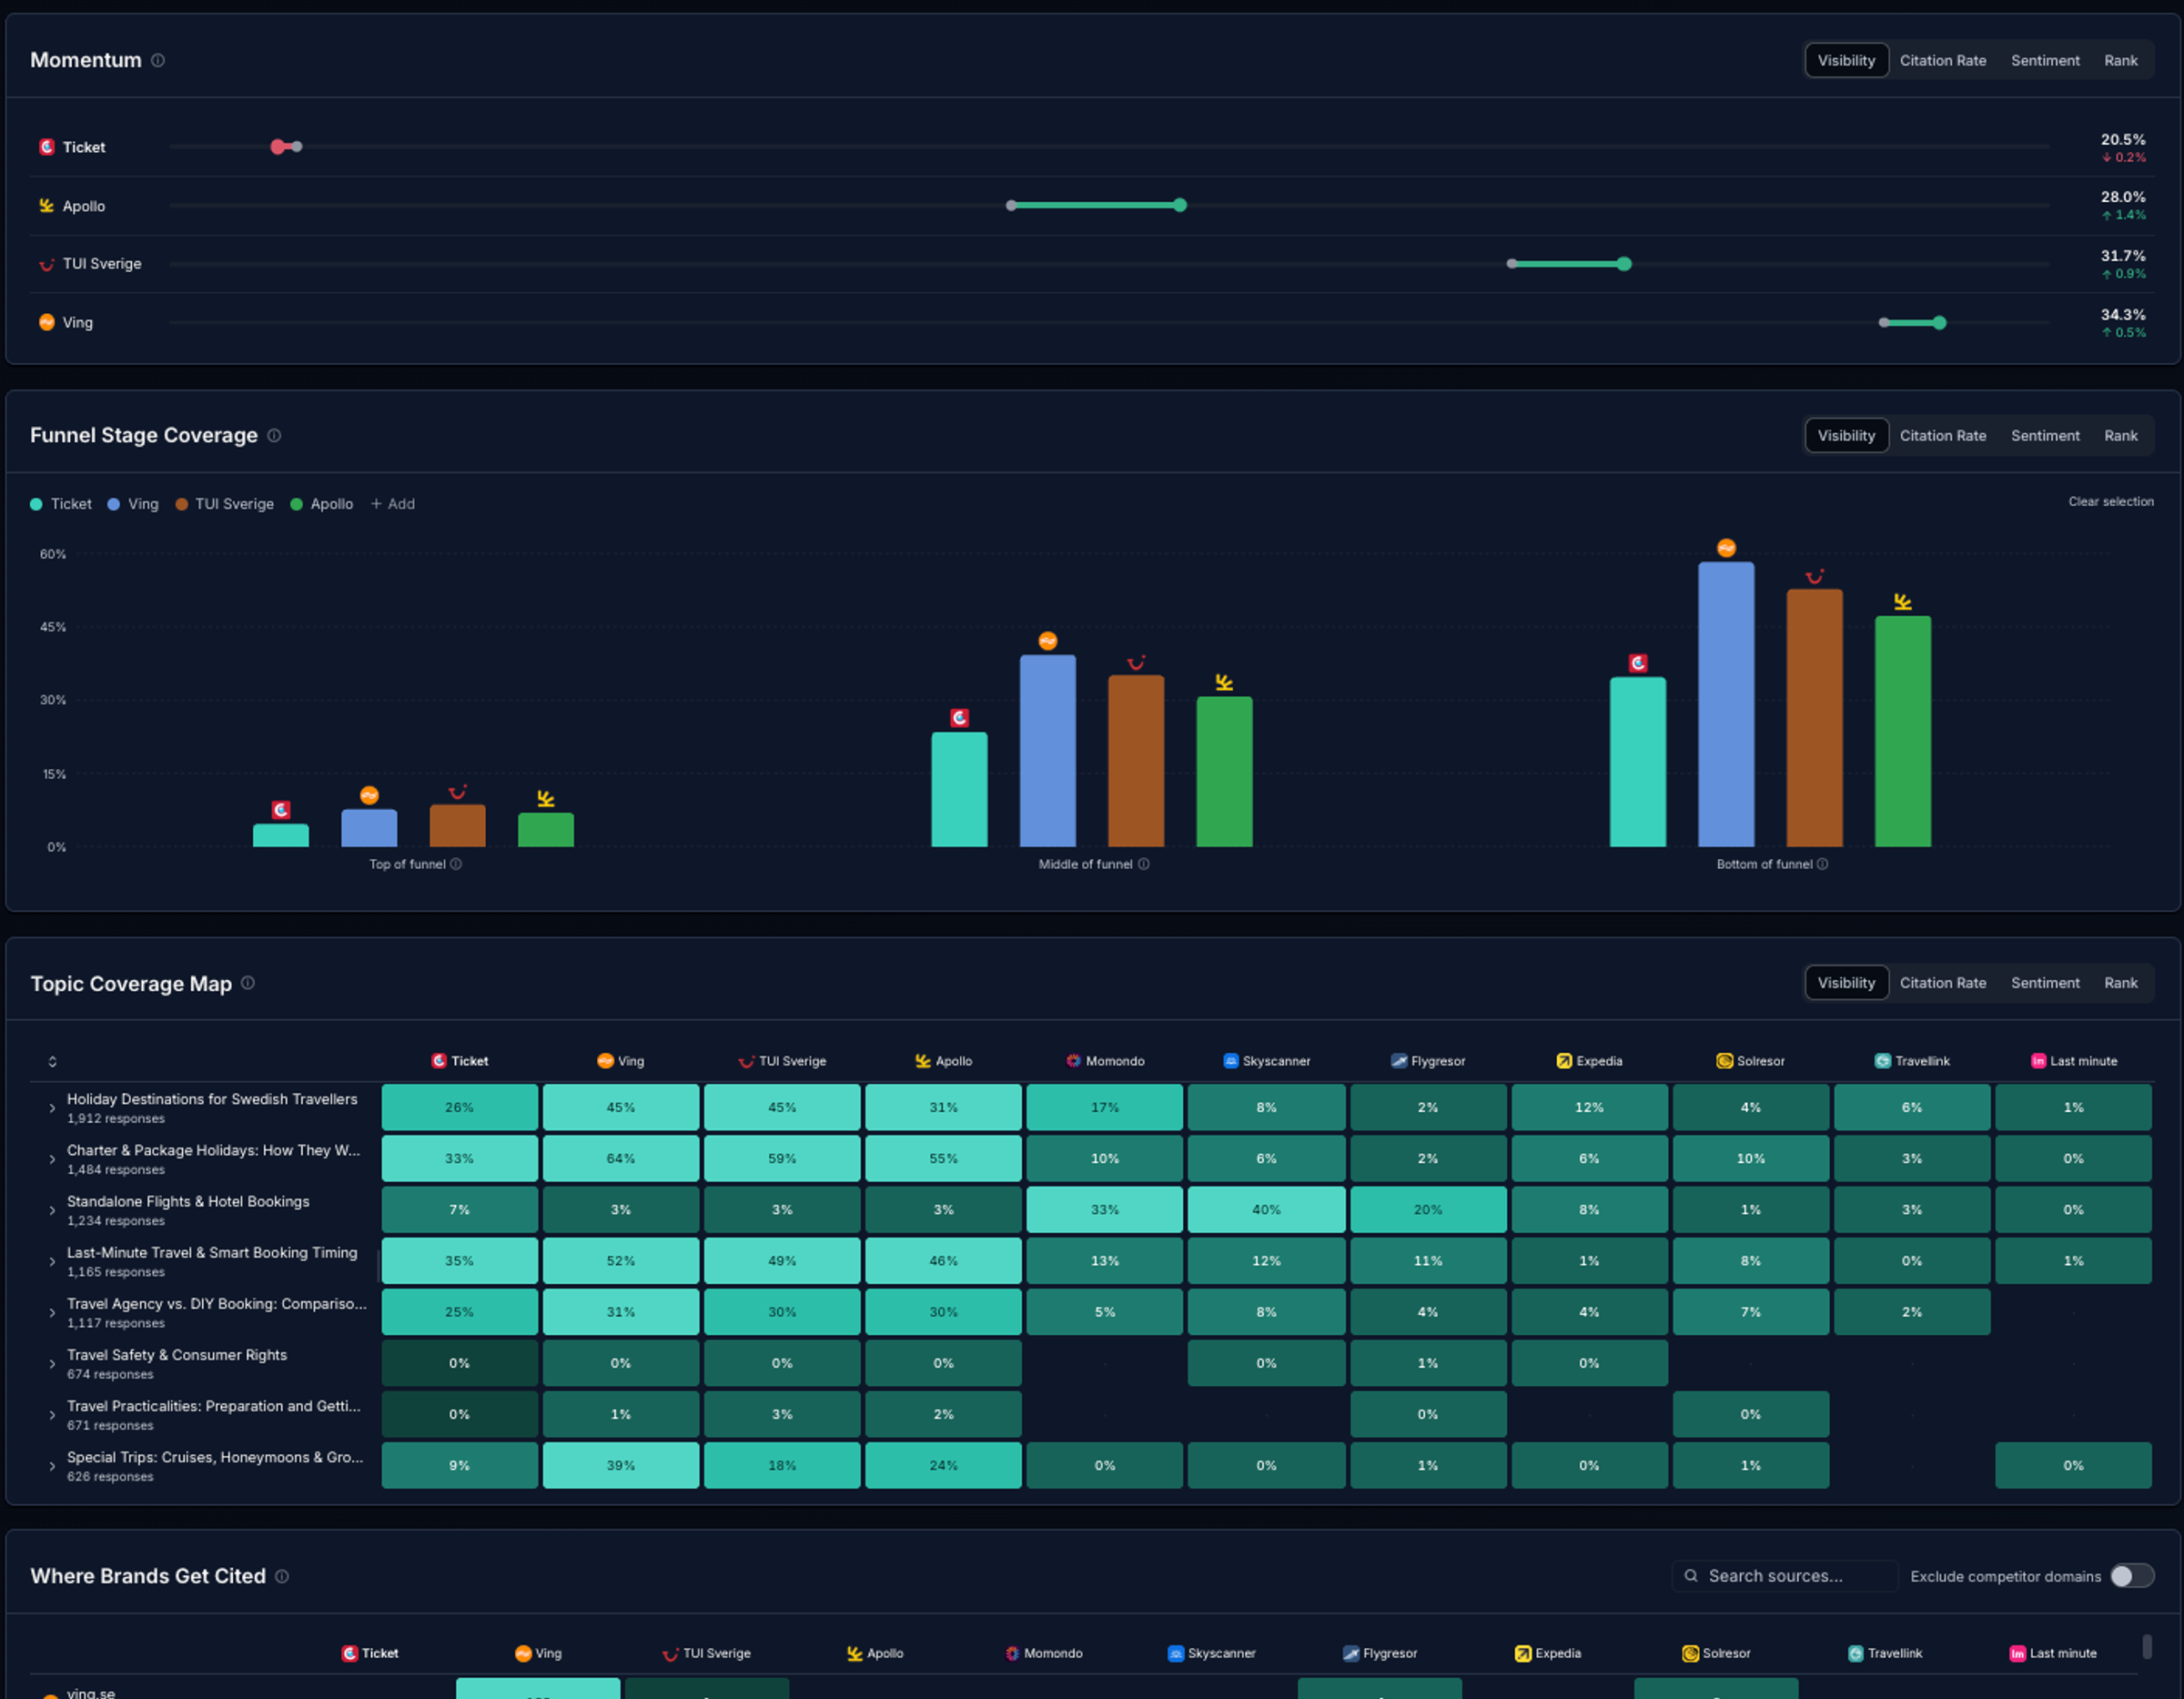Click the Ticket logo in Momentum list
2184x1699 pixels.
pyautogui.click(x=47, y=147)
